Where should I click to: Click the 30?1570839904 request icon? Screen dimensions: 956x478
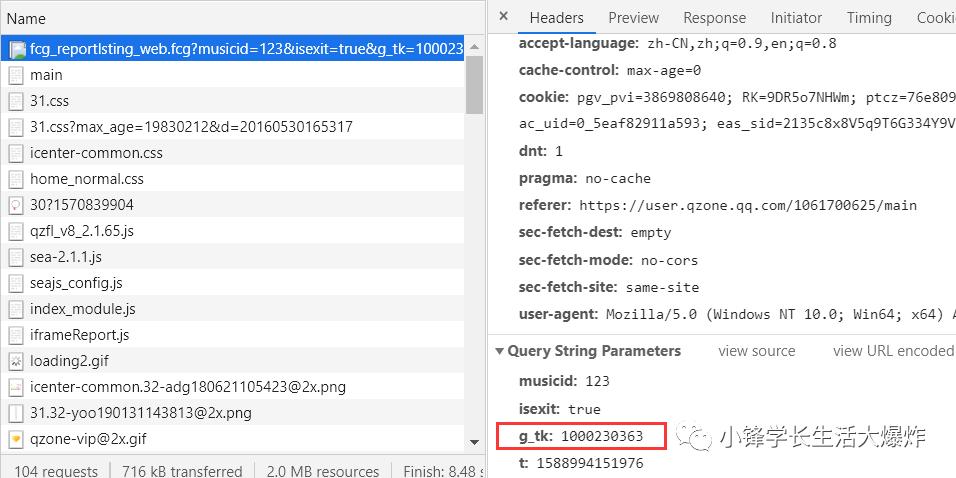point(16,205)
